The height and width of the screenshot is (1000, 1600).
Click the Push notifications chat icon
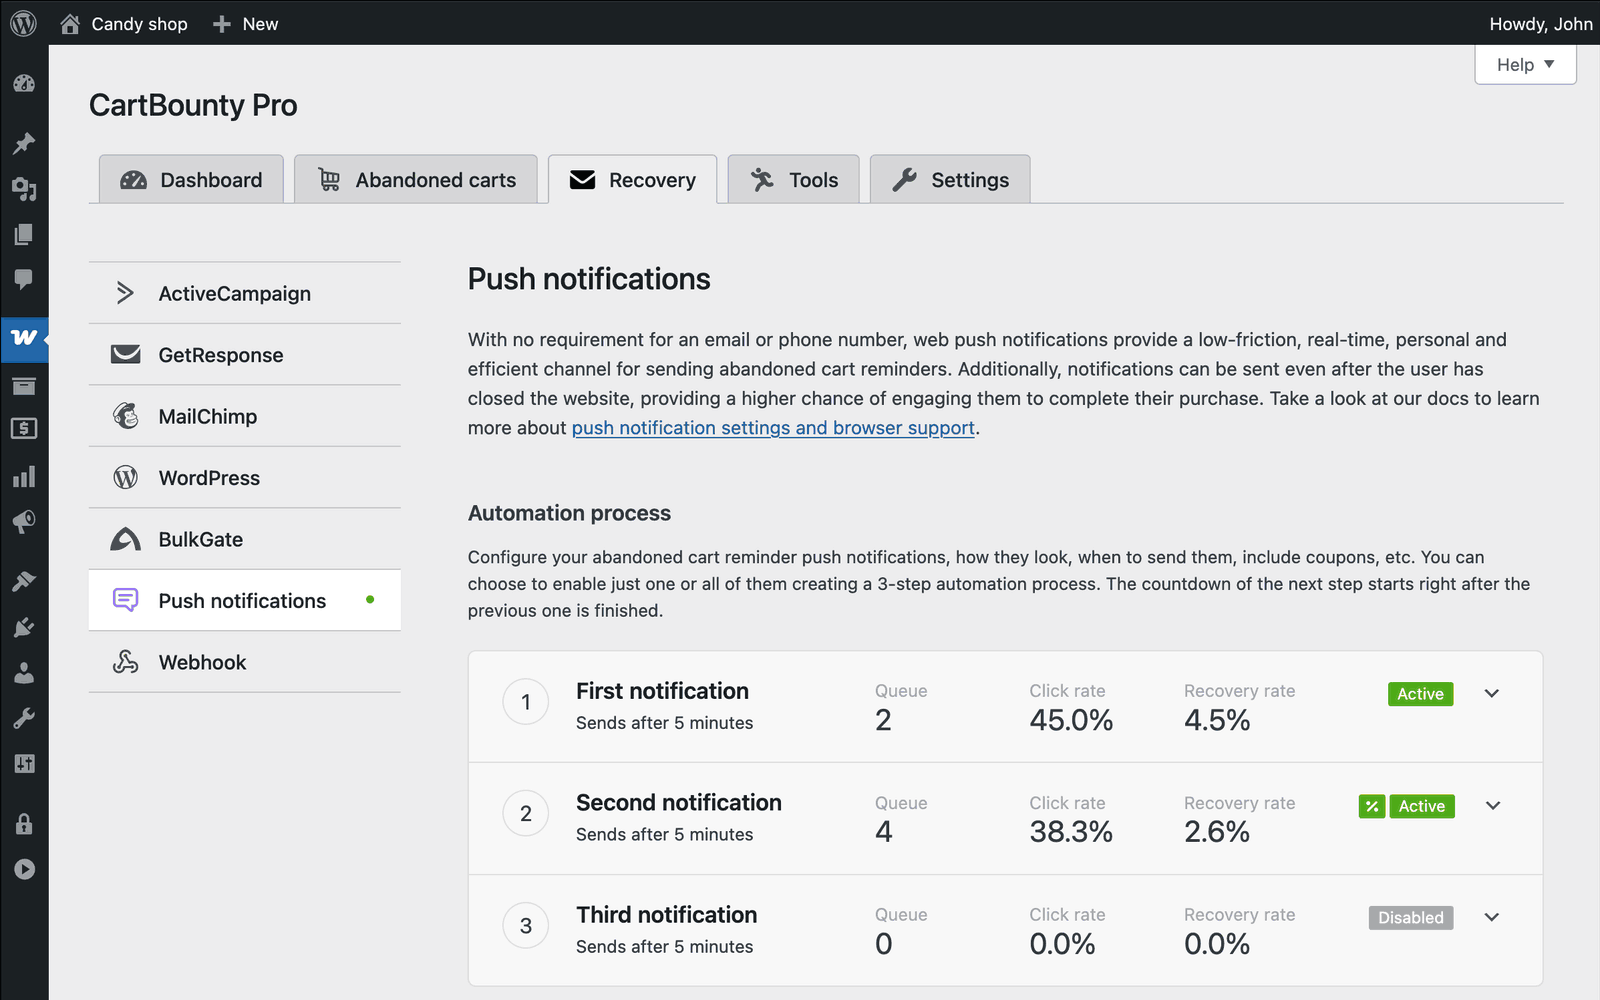tap(125, 600)
